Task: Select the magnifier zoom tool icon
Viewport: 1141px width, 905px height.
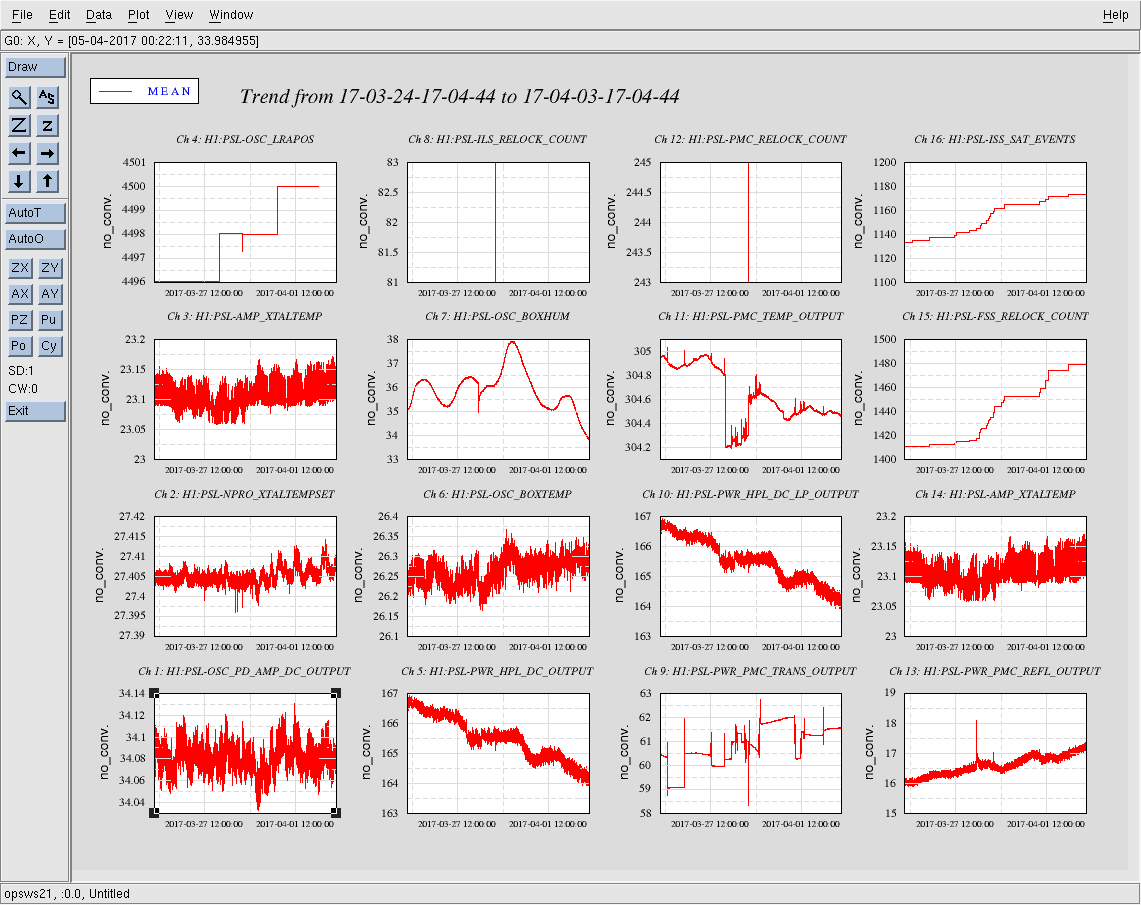Action: click(20, 97)
